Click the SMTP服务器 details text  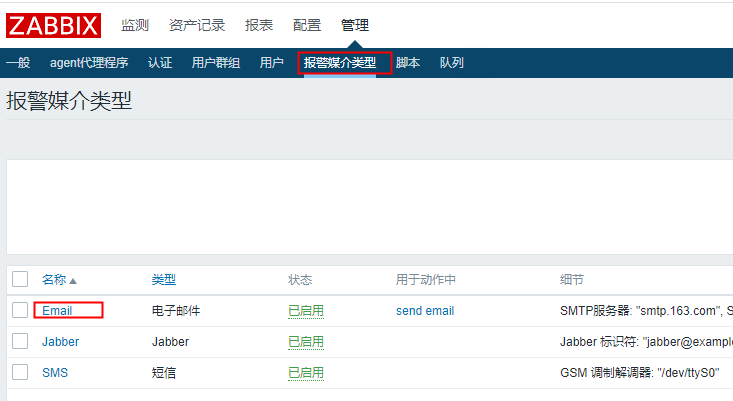(x=646, y=311)
